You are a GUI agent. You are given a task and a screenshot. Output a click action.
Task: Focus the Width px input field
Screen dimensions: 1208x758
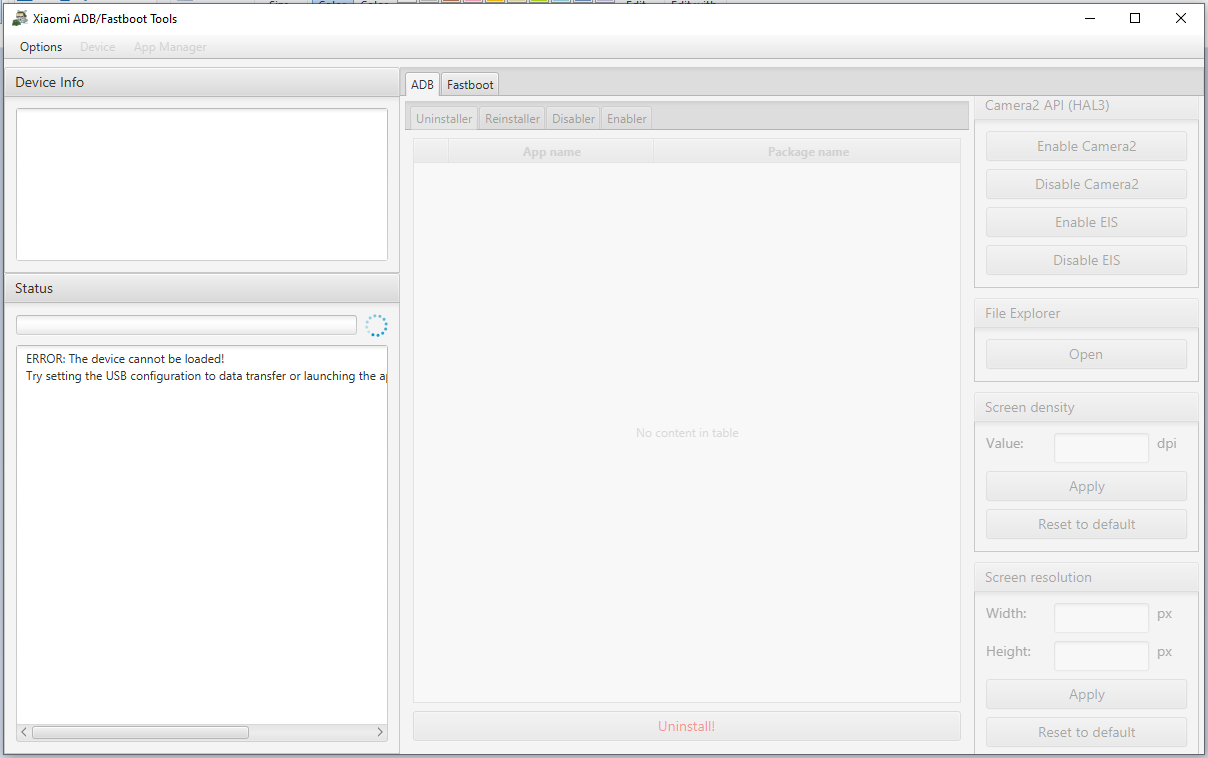point(1101,618)
